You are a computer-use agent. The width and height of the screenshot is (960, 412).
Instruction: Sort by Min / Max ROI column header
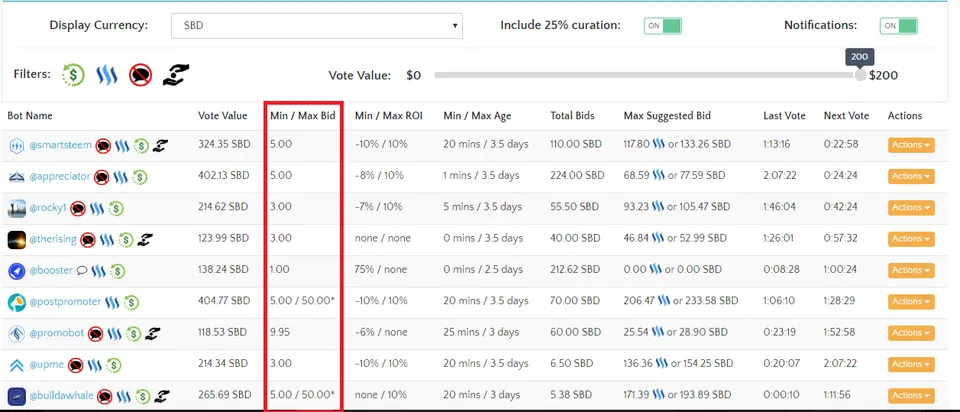(x=389, y=116)
